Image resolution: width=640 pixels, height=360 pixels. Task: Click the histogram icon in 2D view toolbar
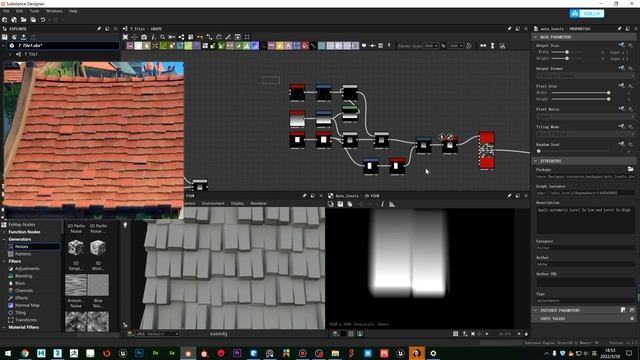pyautogui.click(x=392, y=204)
